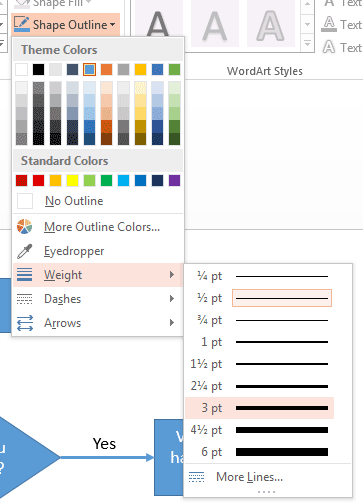Open More Lines options
The width and height of the screenshot is (363, 504).
(x=268, y=477)
